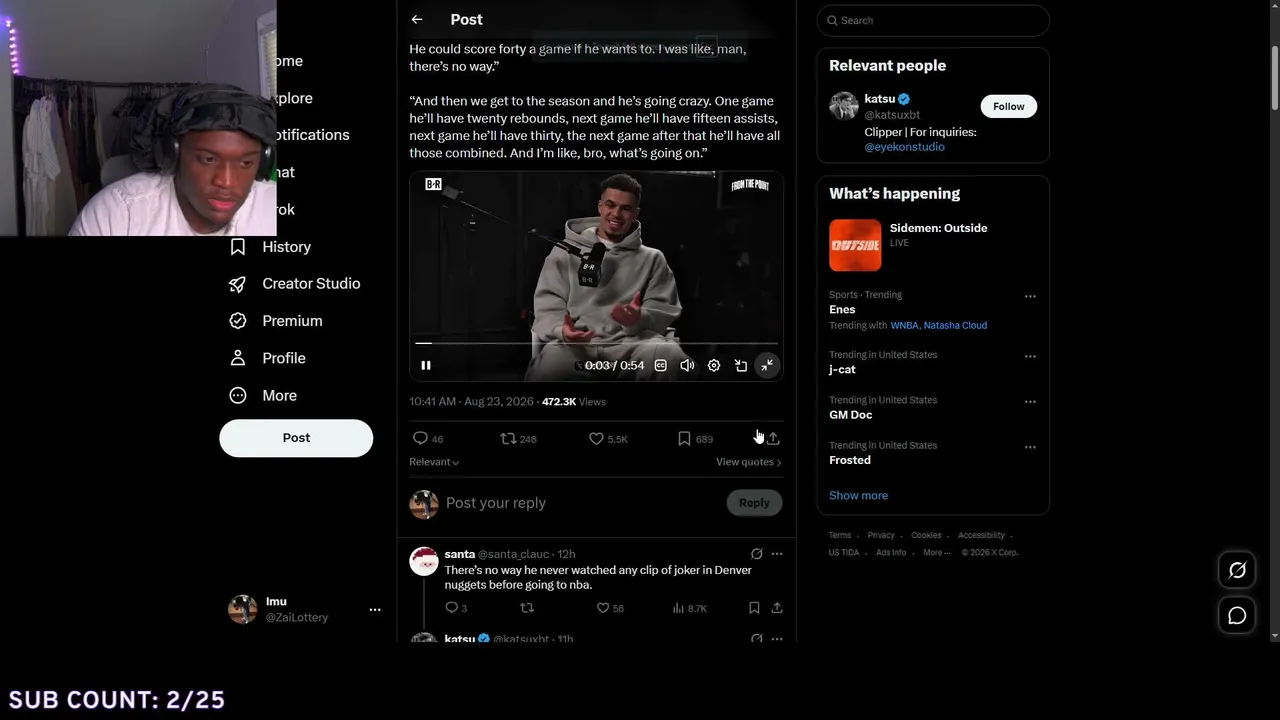Open the Cookies footer link
This screenshot has width=1280, height=720.
click(926, 536)
